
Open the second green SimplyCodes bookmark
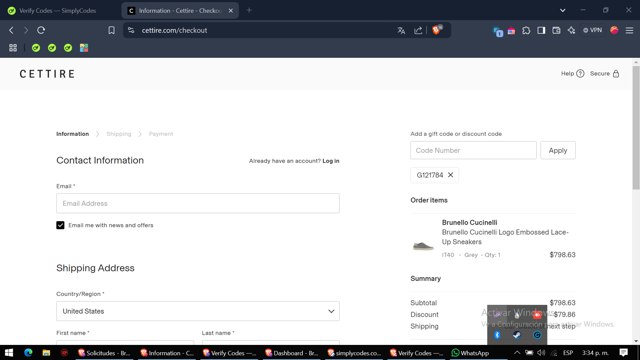click(x=52, y=48)
